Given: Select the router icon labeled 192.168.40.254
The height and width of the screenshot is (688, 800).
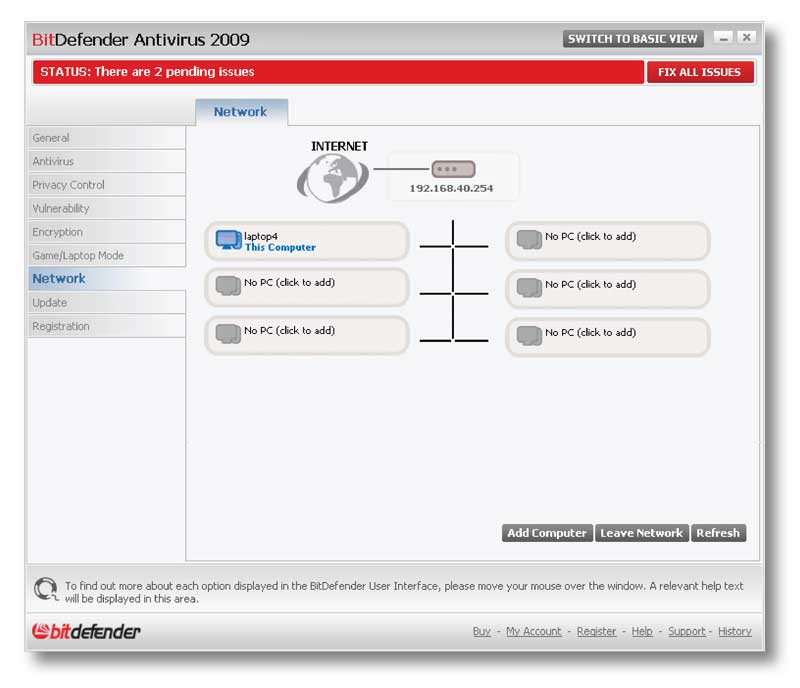Looking at the screenshot, I should coord(453,167).
